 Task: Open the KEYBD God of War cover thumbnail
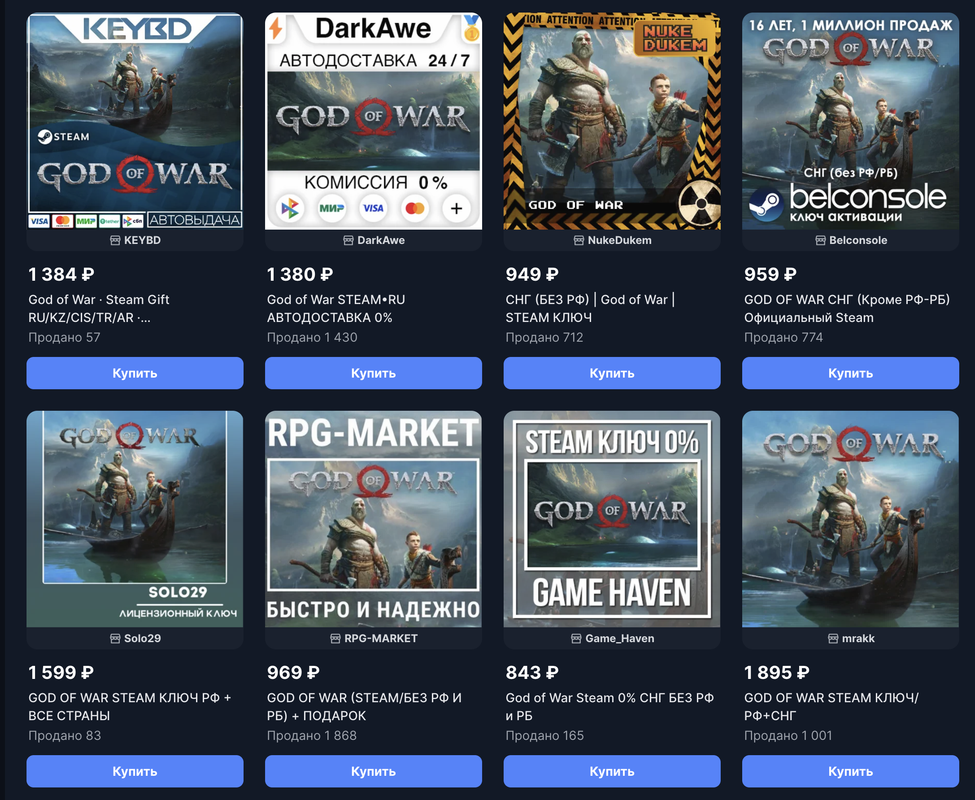[135, 121]
